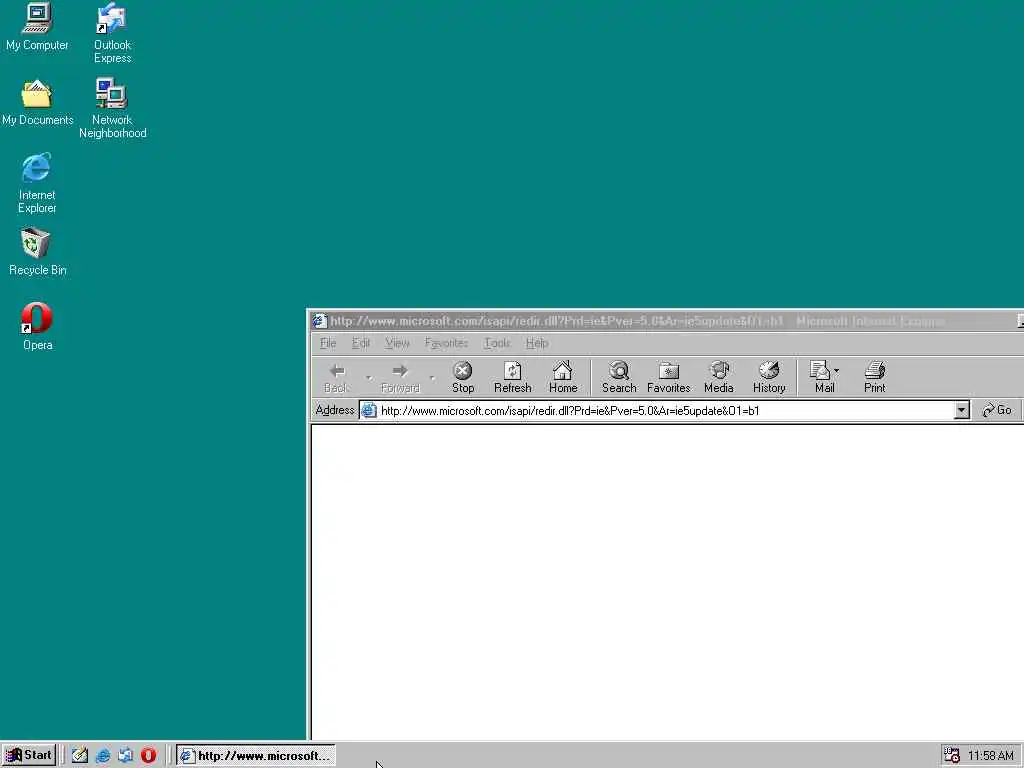Click the Internet Explorer window title bar

pos(666,321)
